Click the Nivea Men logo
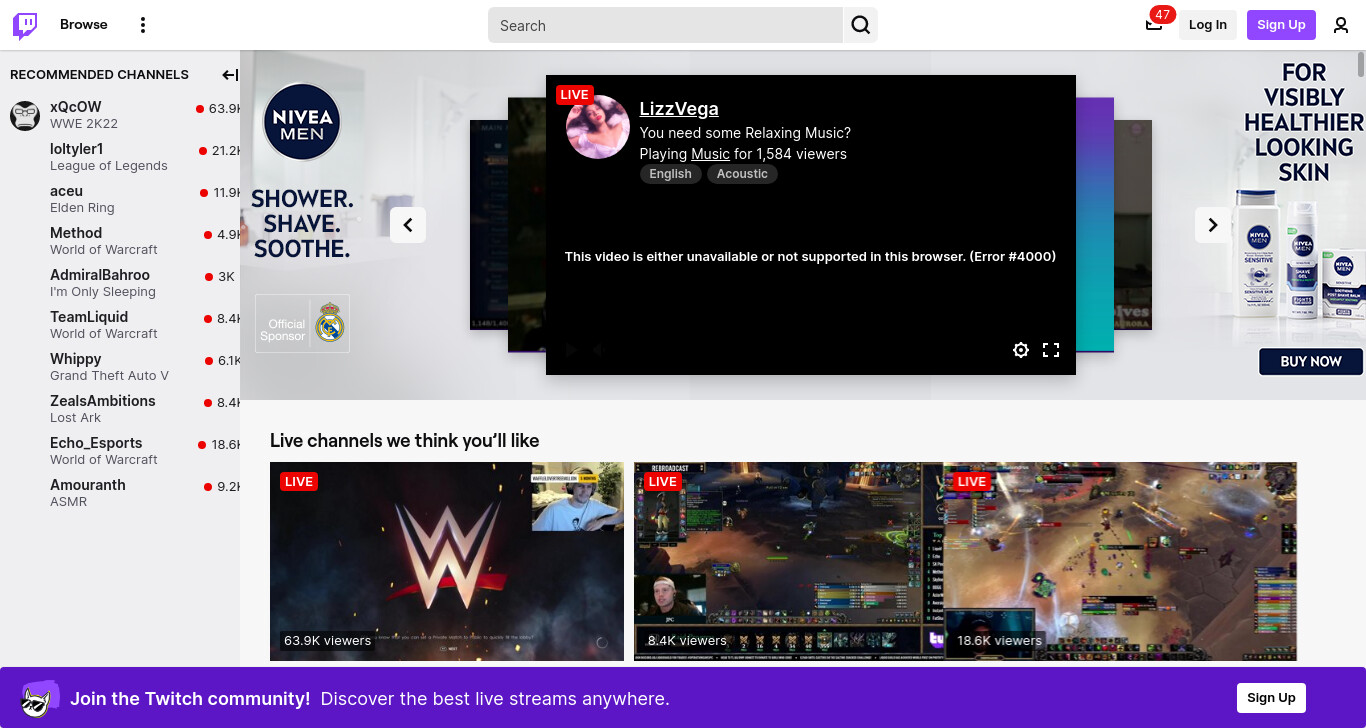 click(x=302, y=123)
